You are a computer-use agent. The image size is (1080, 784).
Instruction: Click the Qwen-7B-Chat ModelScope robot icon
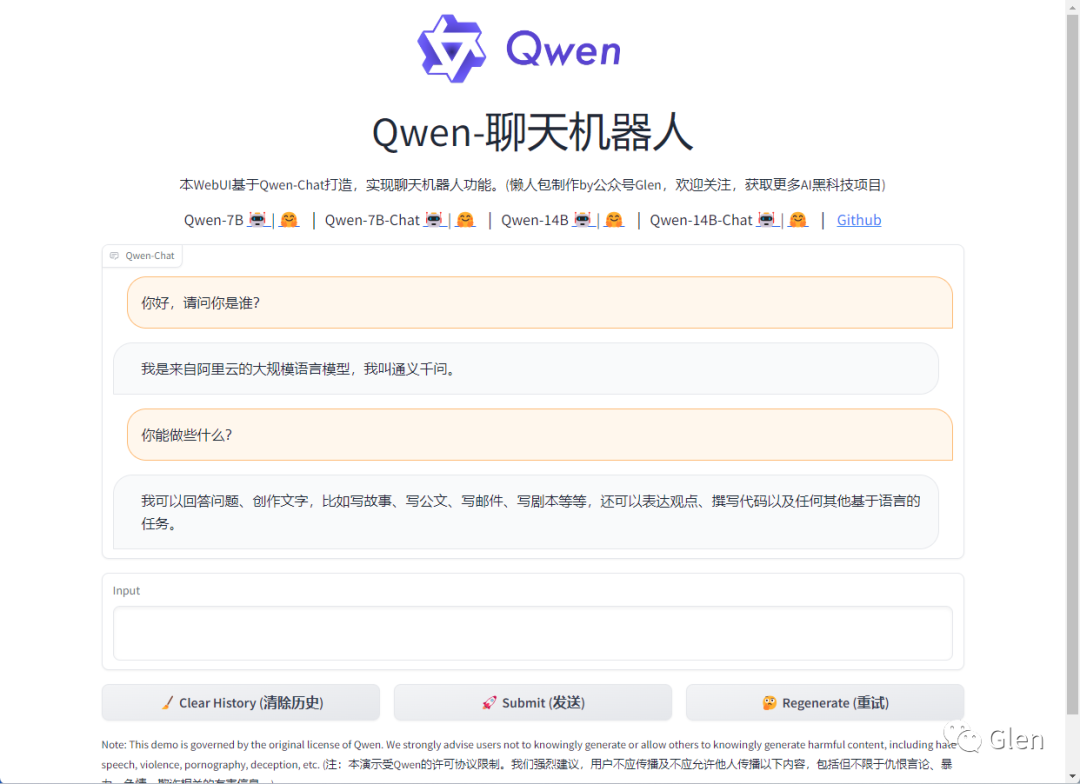tap(434, 220)
